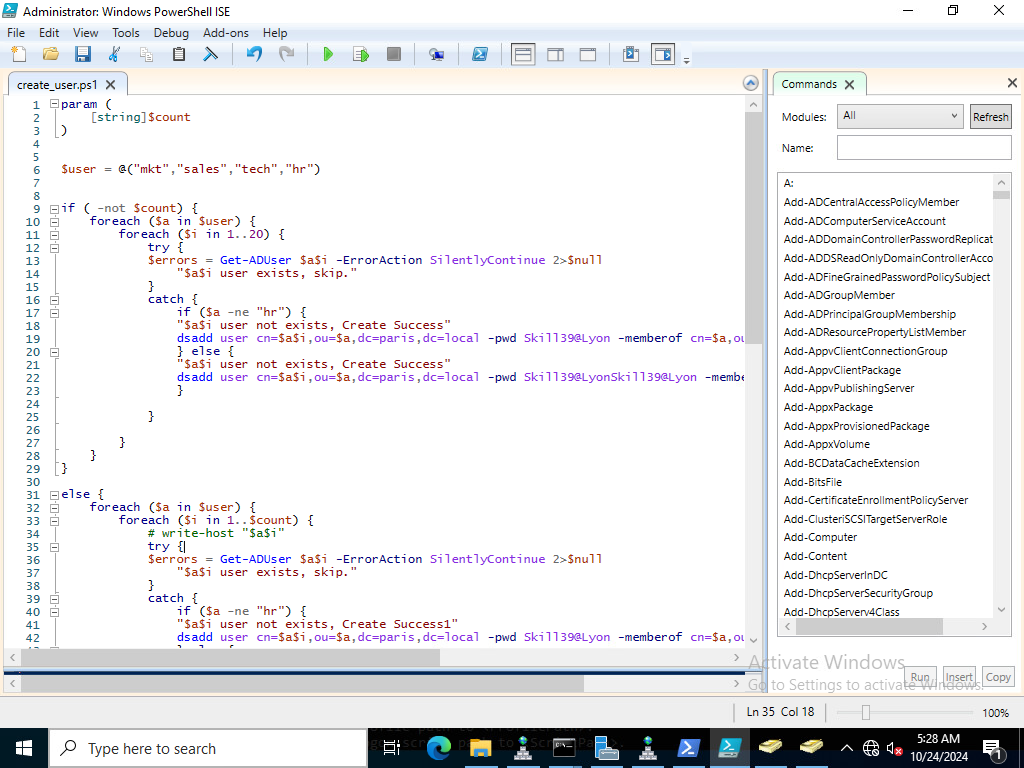The height and width of the screenshot is (768, 1024).
Task: Select Add-ADGroupMember in the commands list
Action: click(839, 295)
